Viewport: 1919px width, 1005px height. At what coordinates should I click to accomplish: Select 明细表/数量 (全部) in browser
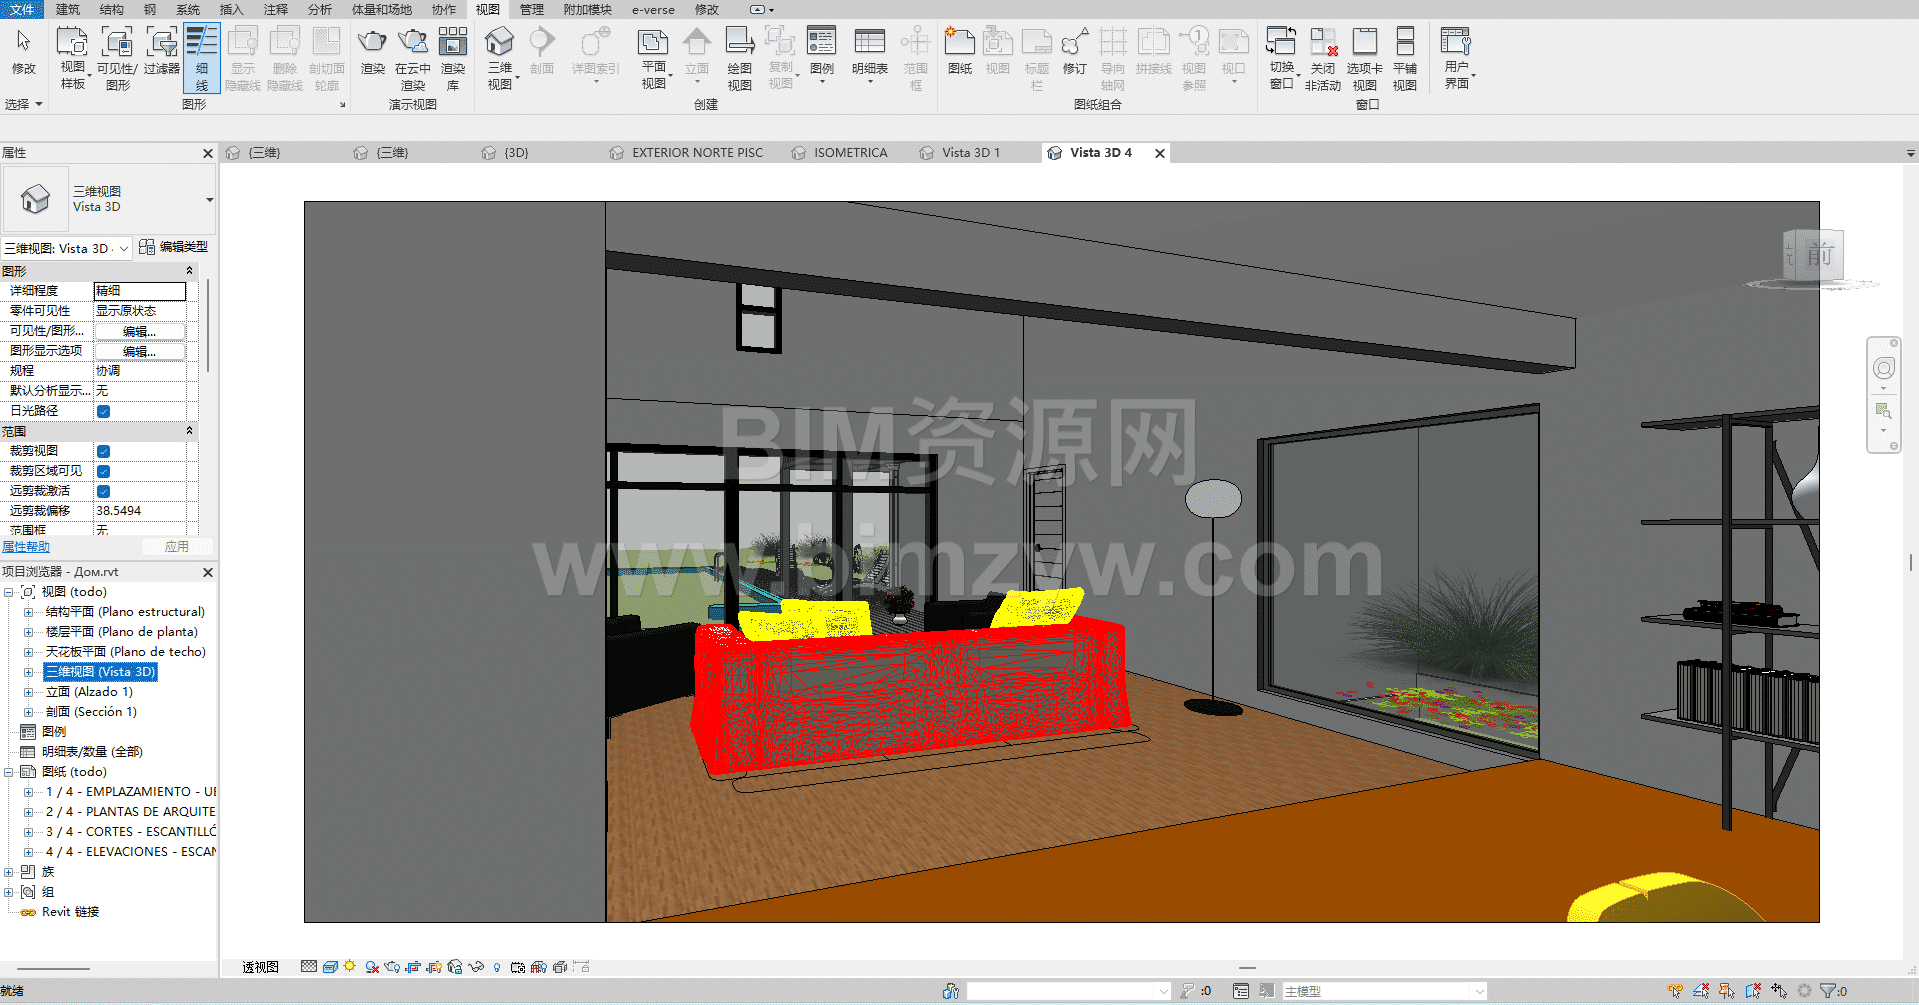(92, 752)
